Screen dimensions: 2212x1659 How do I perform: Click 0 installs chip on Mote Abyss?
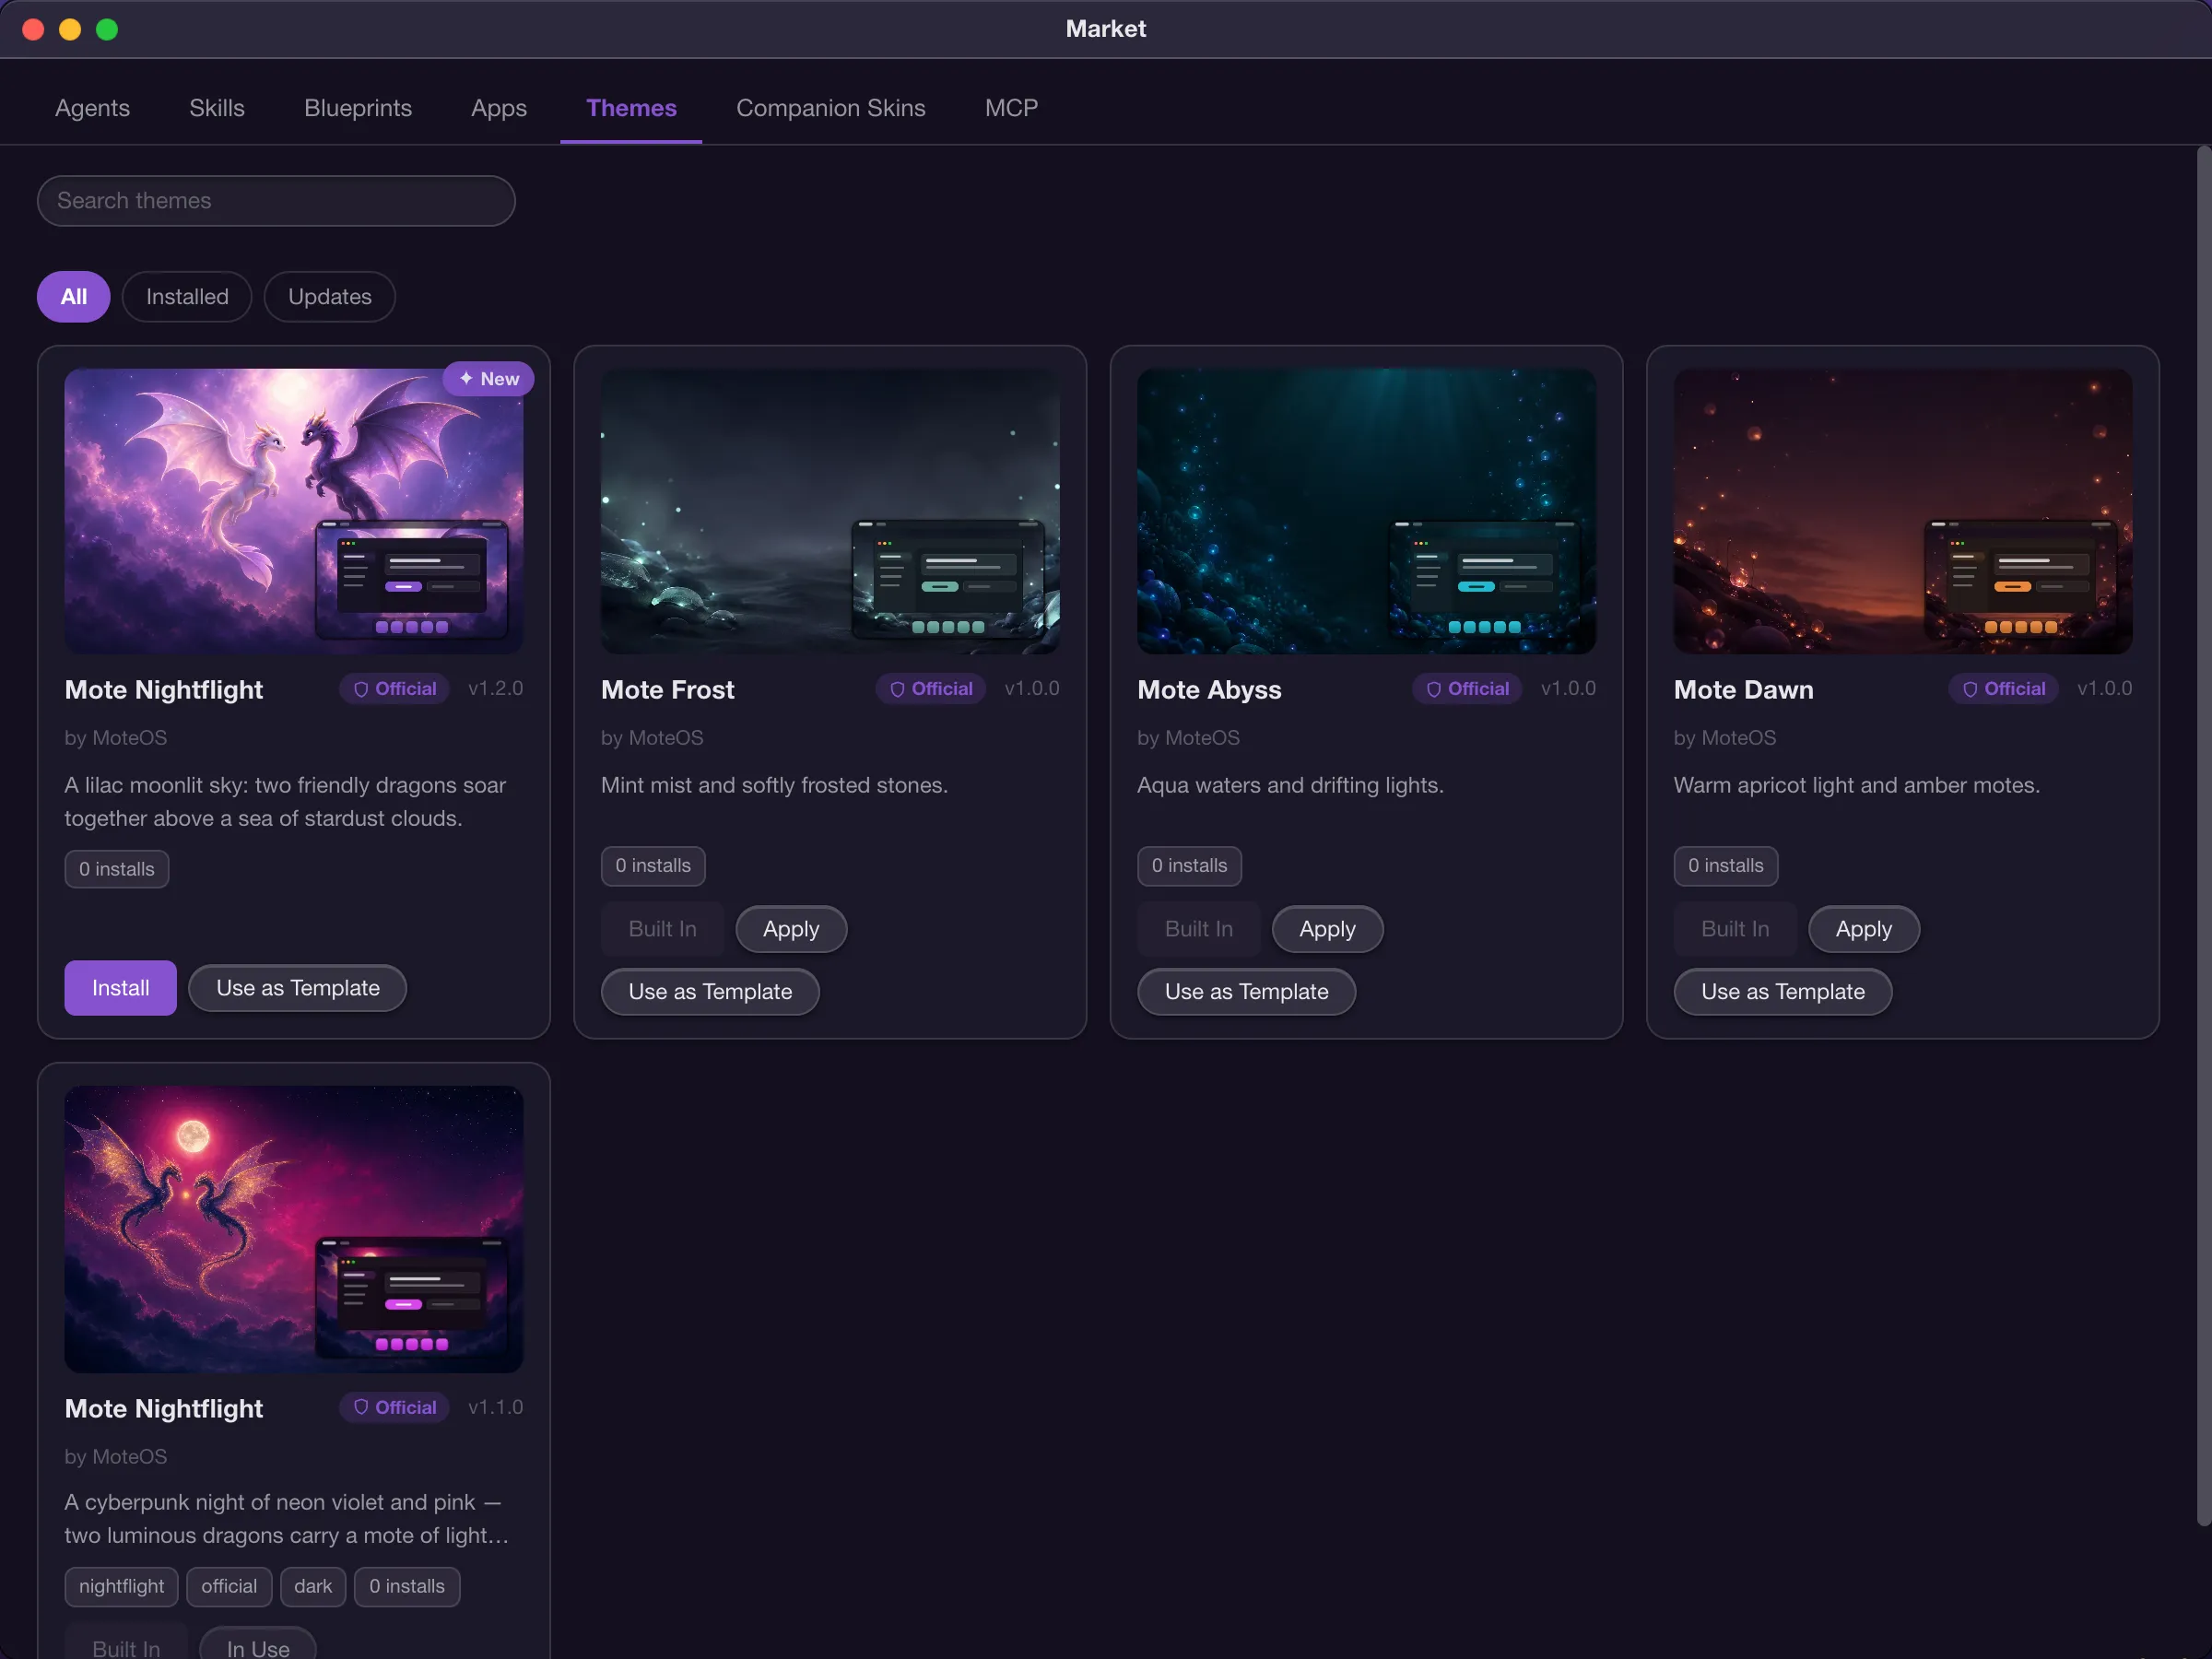click(1189, 866)
